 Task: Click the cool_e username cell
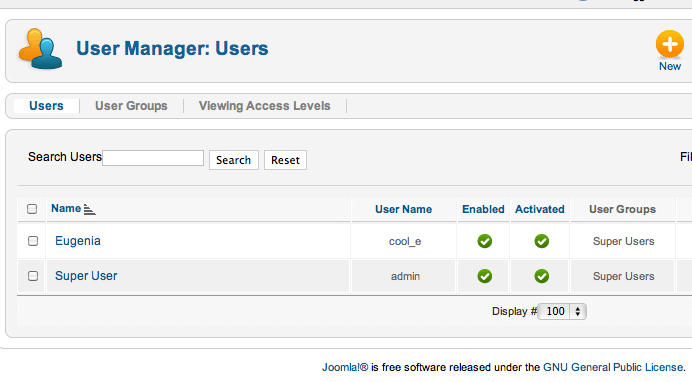[x=405, y=242]
